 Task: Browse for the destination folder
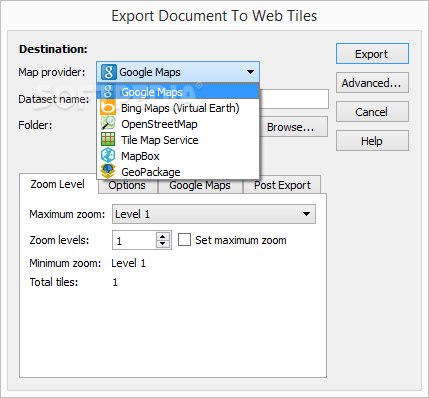tap(293, 127)
